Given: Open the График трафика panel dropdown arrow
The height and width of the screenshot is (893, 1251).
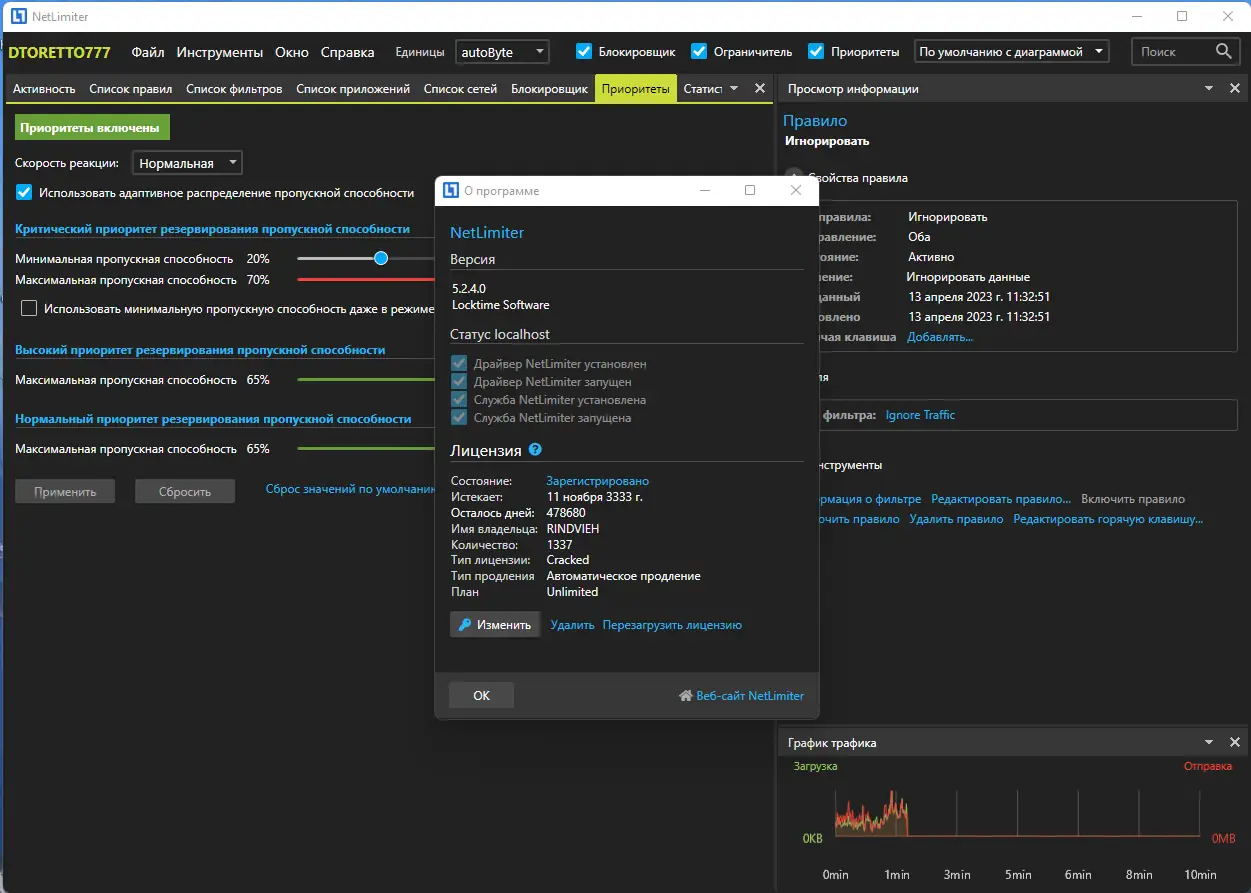Looking at the screenshot, I should (x=1209, y=743).
